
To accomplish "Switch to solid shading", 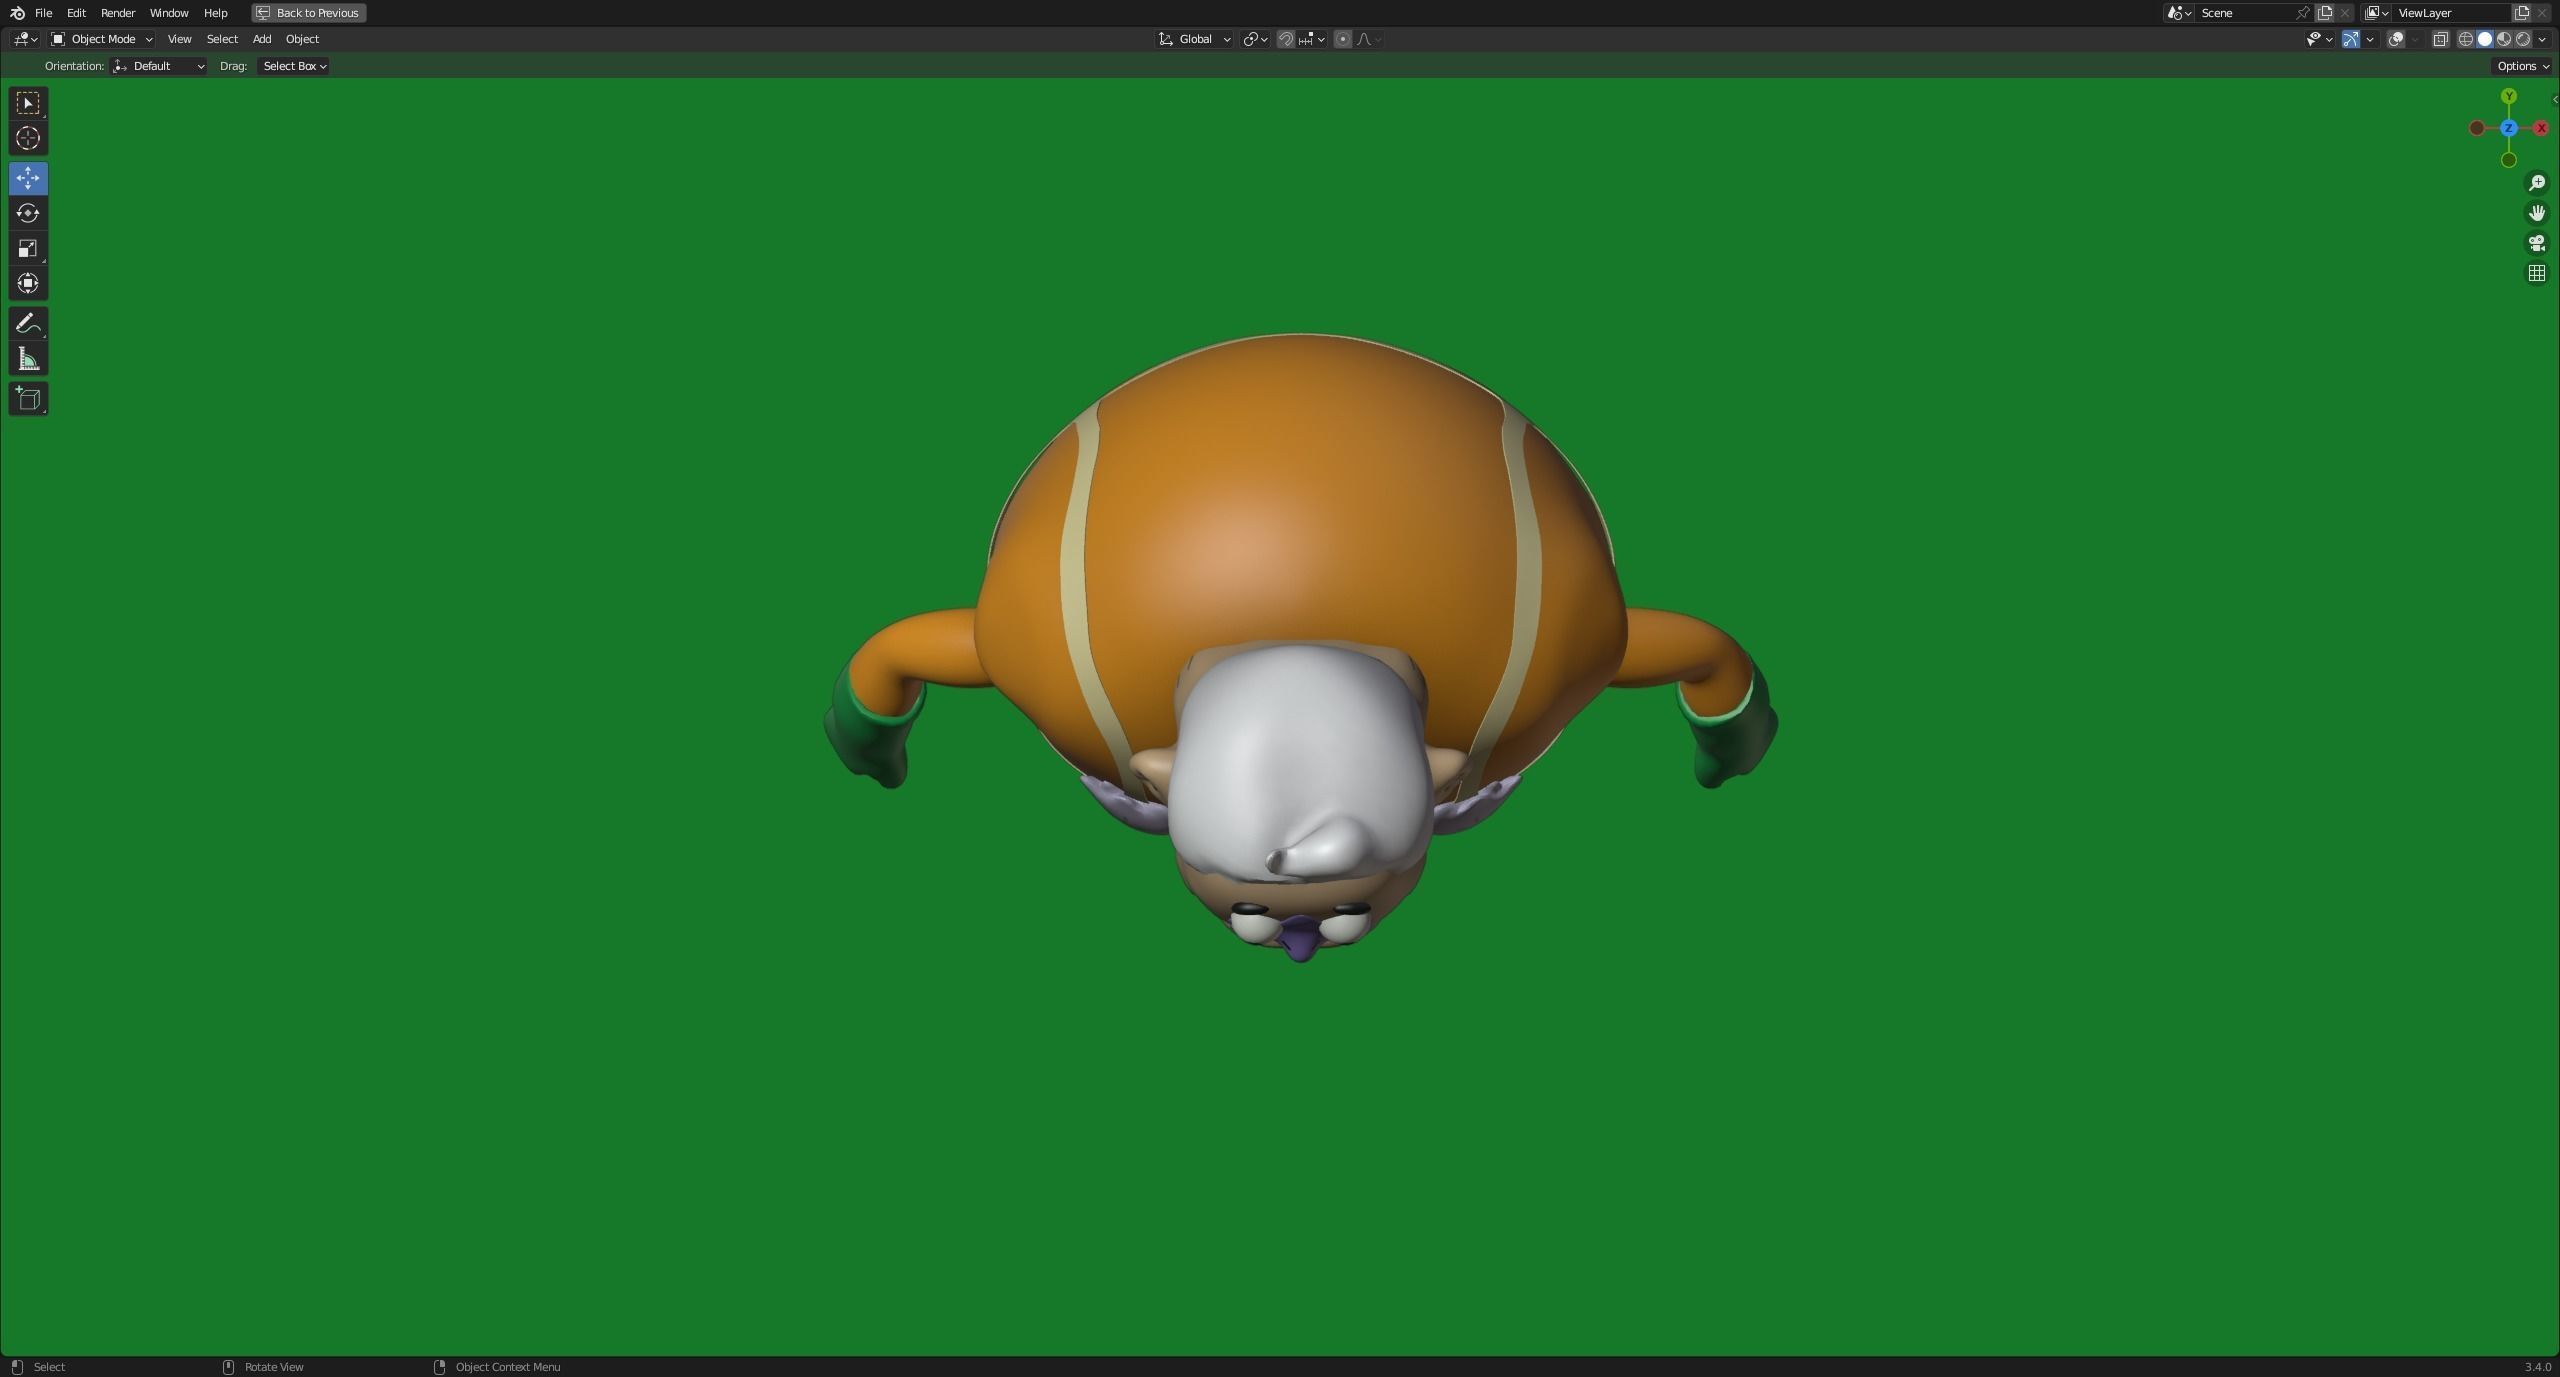I will pos(2485,39).
